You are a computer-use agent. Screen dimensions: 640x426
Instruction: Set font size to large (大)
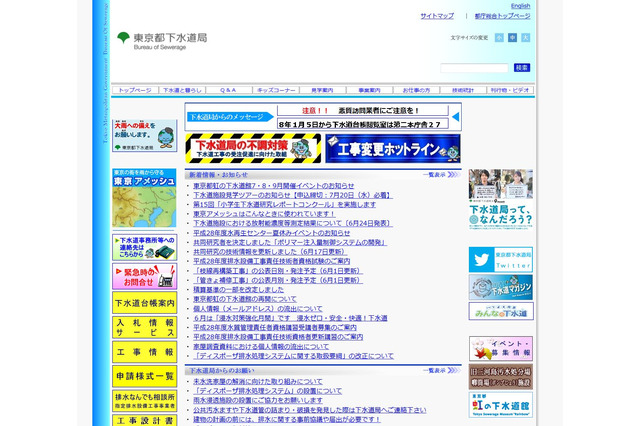(x=525, y=38)
